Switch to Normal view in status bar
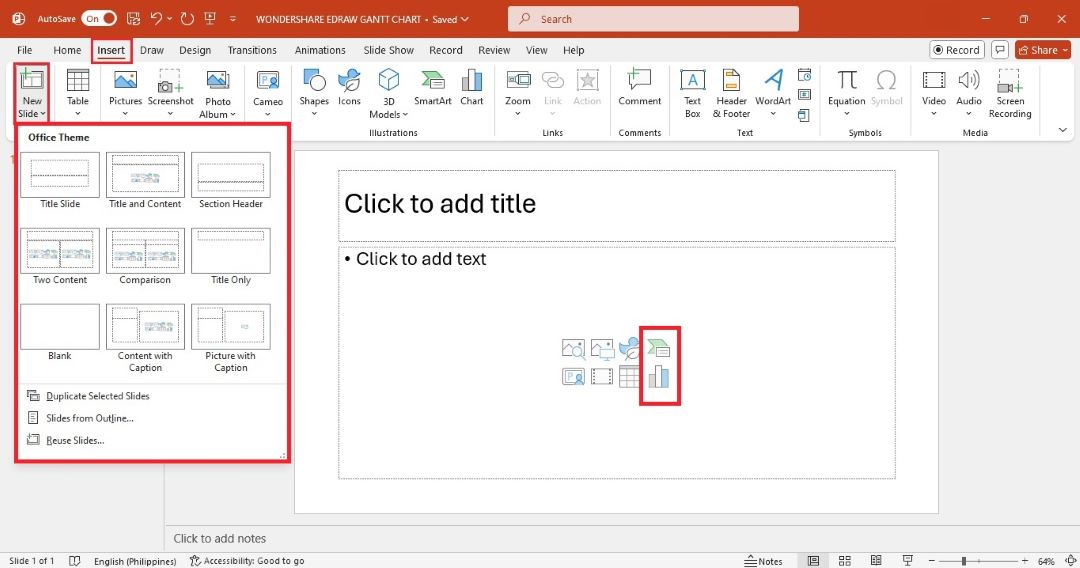Viewport: 1080px width, 568px height. (813, 560)
